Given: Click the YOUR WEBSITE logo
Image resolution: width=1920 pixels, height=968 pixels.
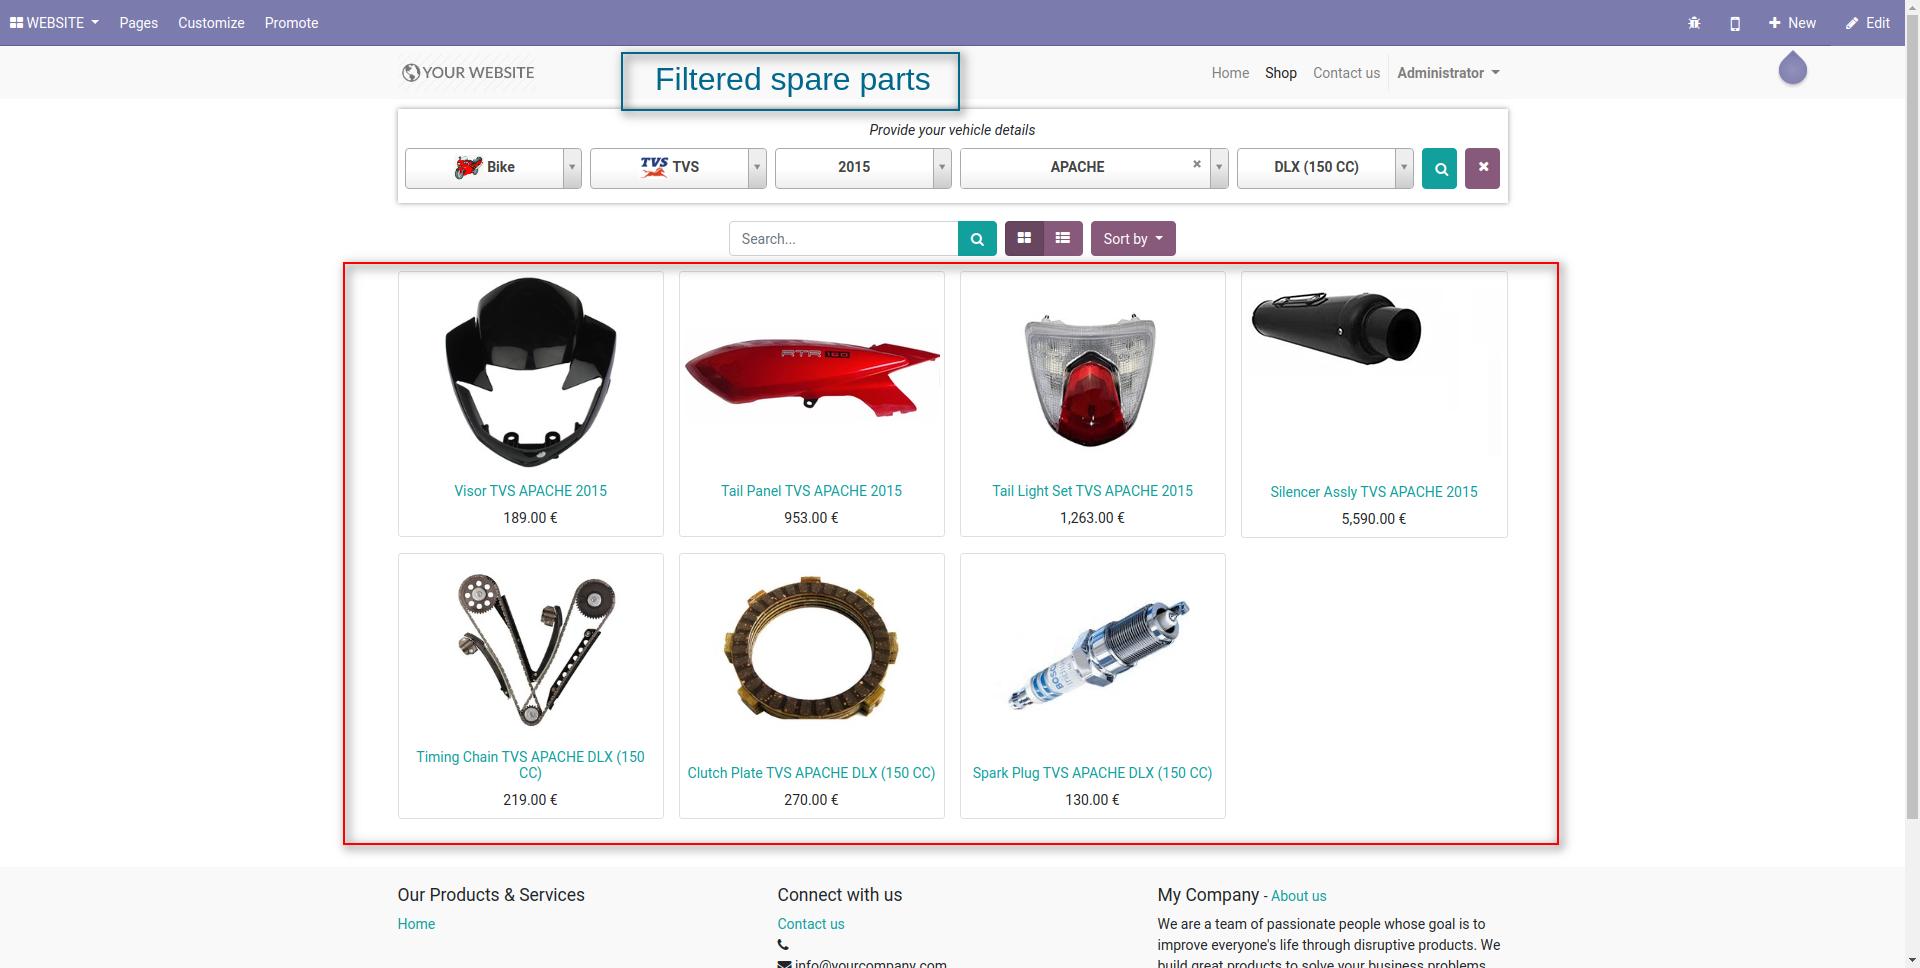Looking at the screenshot, I should pos(468,72).
